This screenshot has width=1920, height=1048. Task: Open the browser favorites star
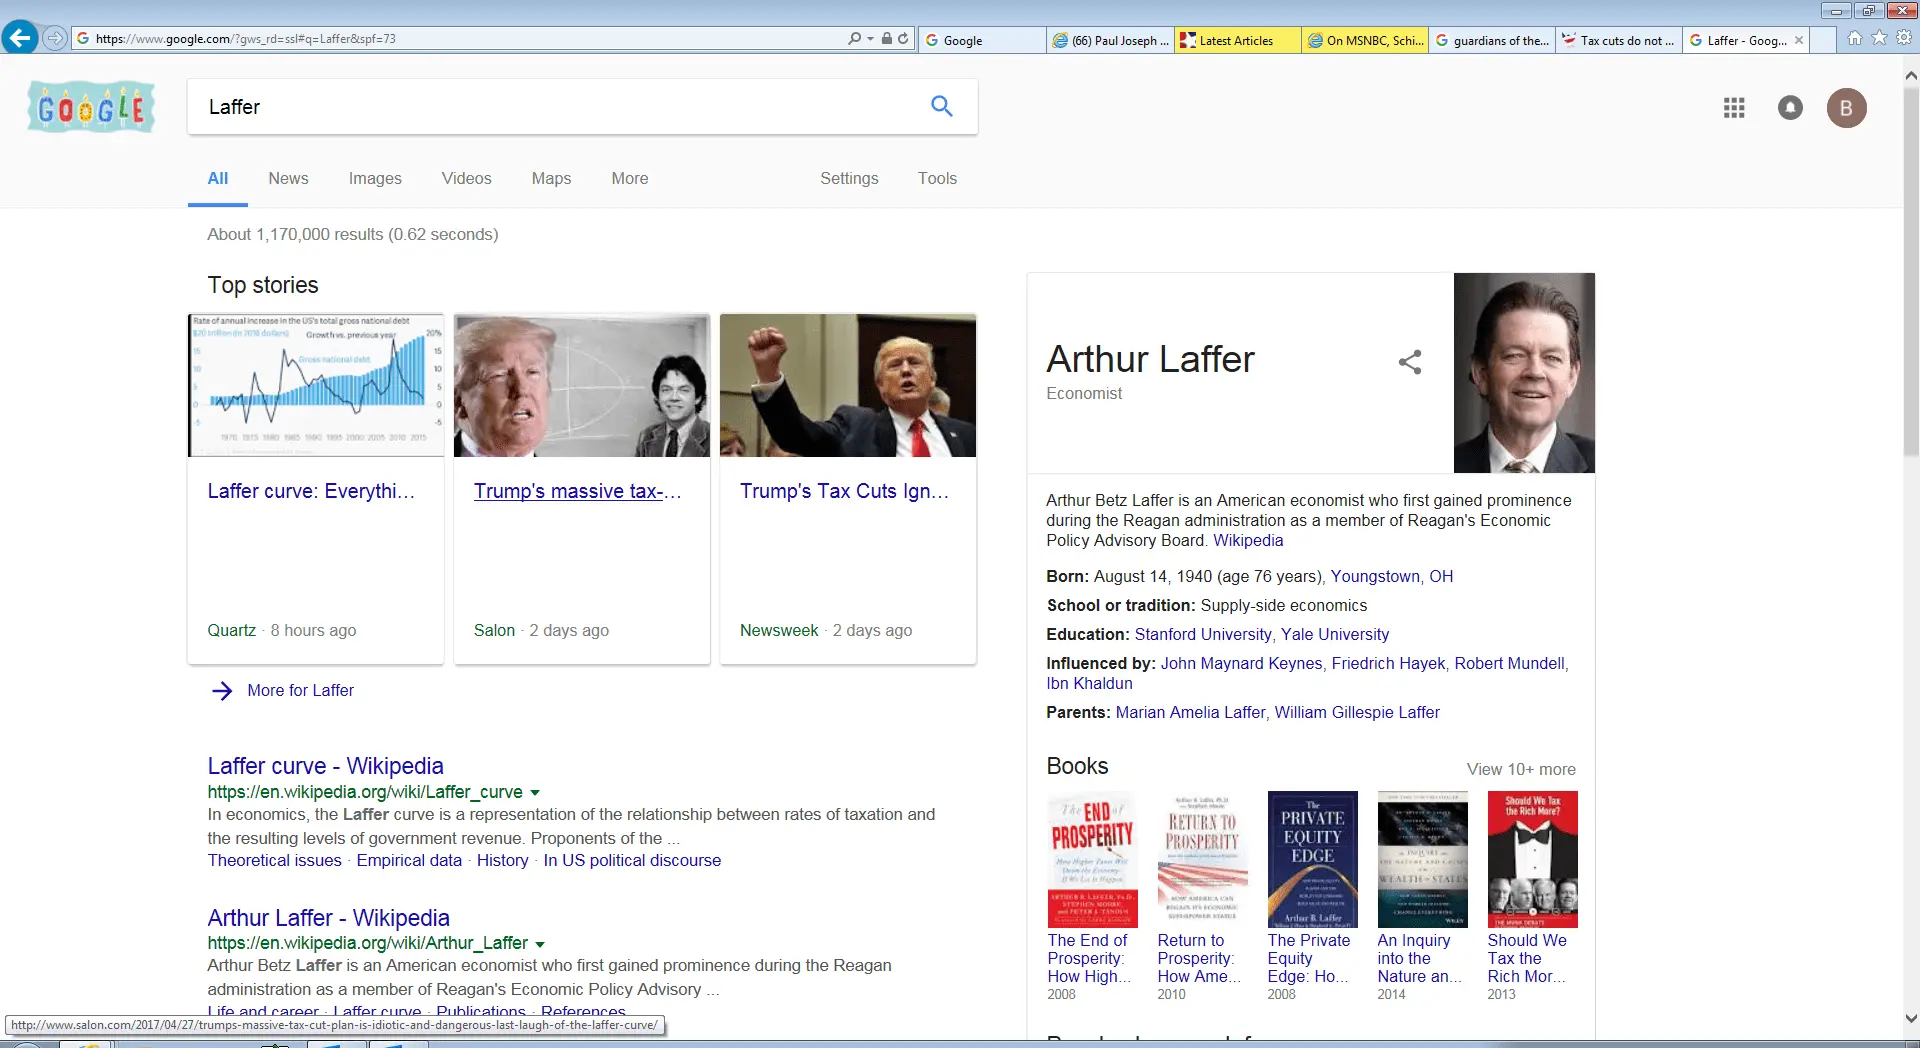point(1879,38)
